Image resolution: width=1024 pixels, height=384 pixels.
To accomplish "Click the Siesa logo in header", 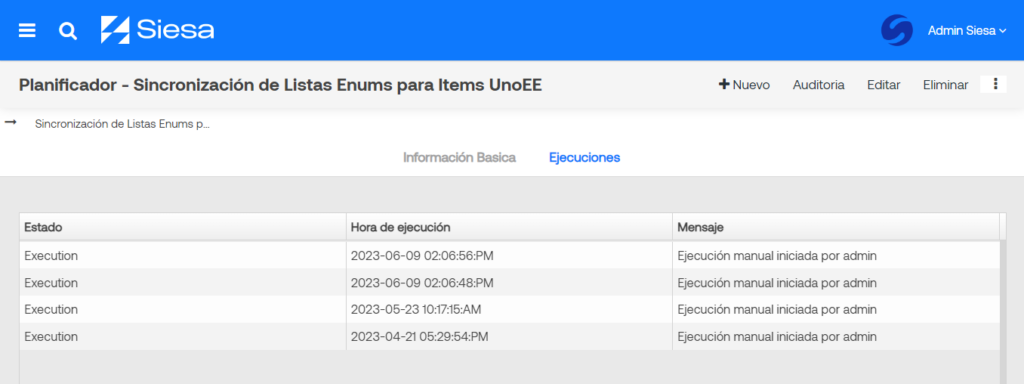I will (x=157, y=30).
